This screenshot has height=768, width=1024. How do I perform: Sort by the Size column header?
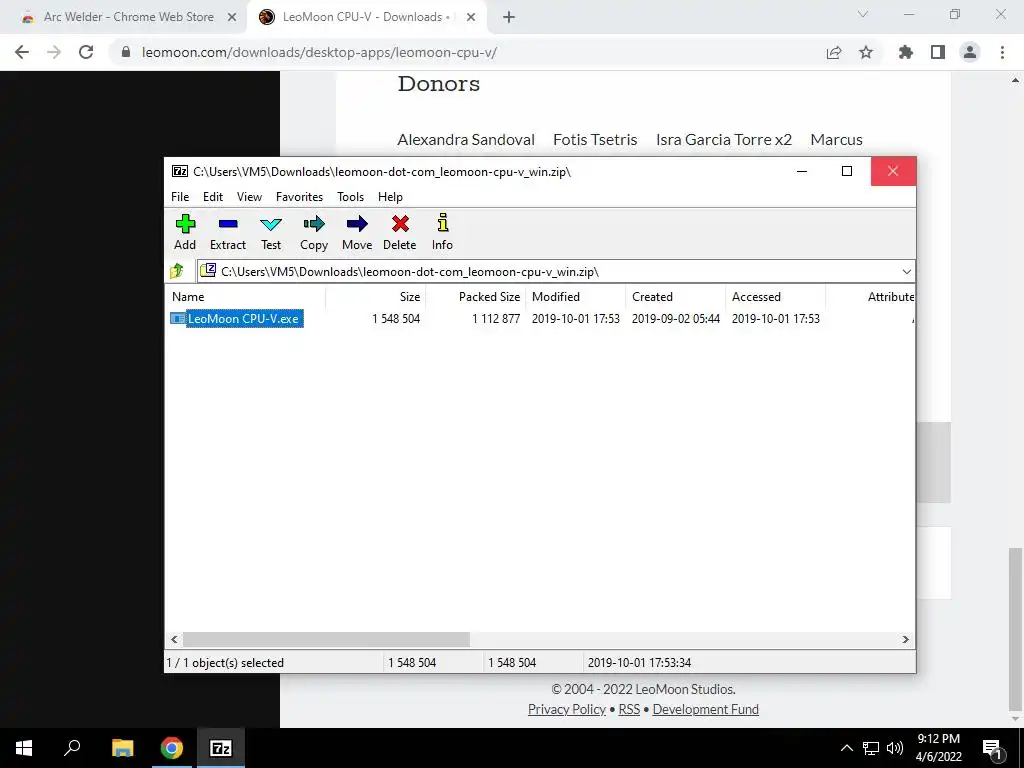[x=376, y=296]
